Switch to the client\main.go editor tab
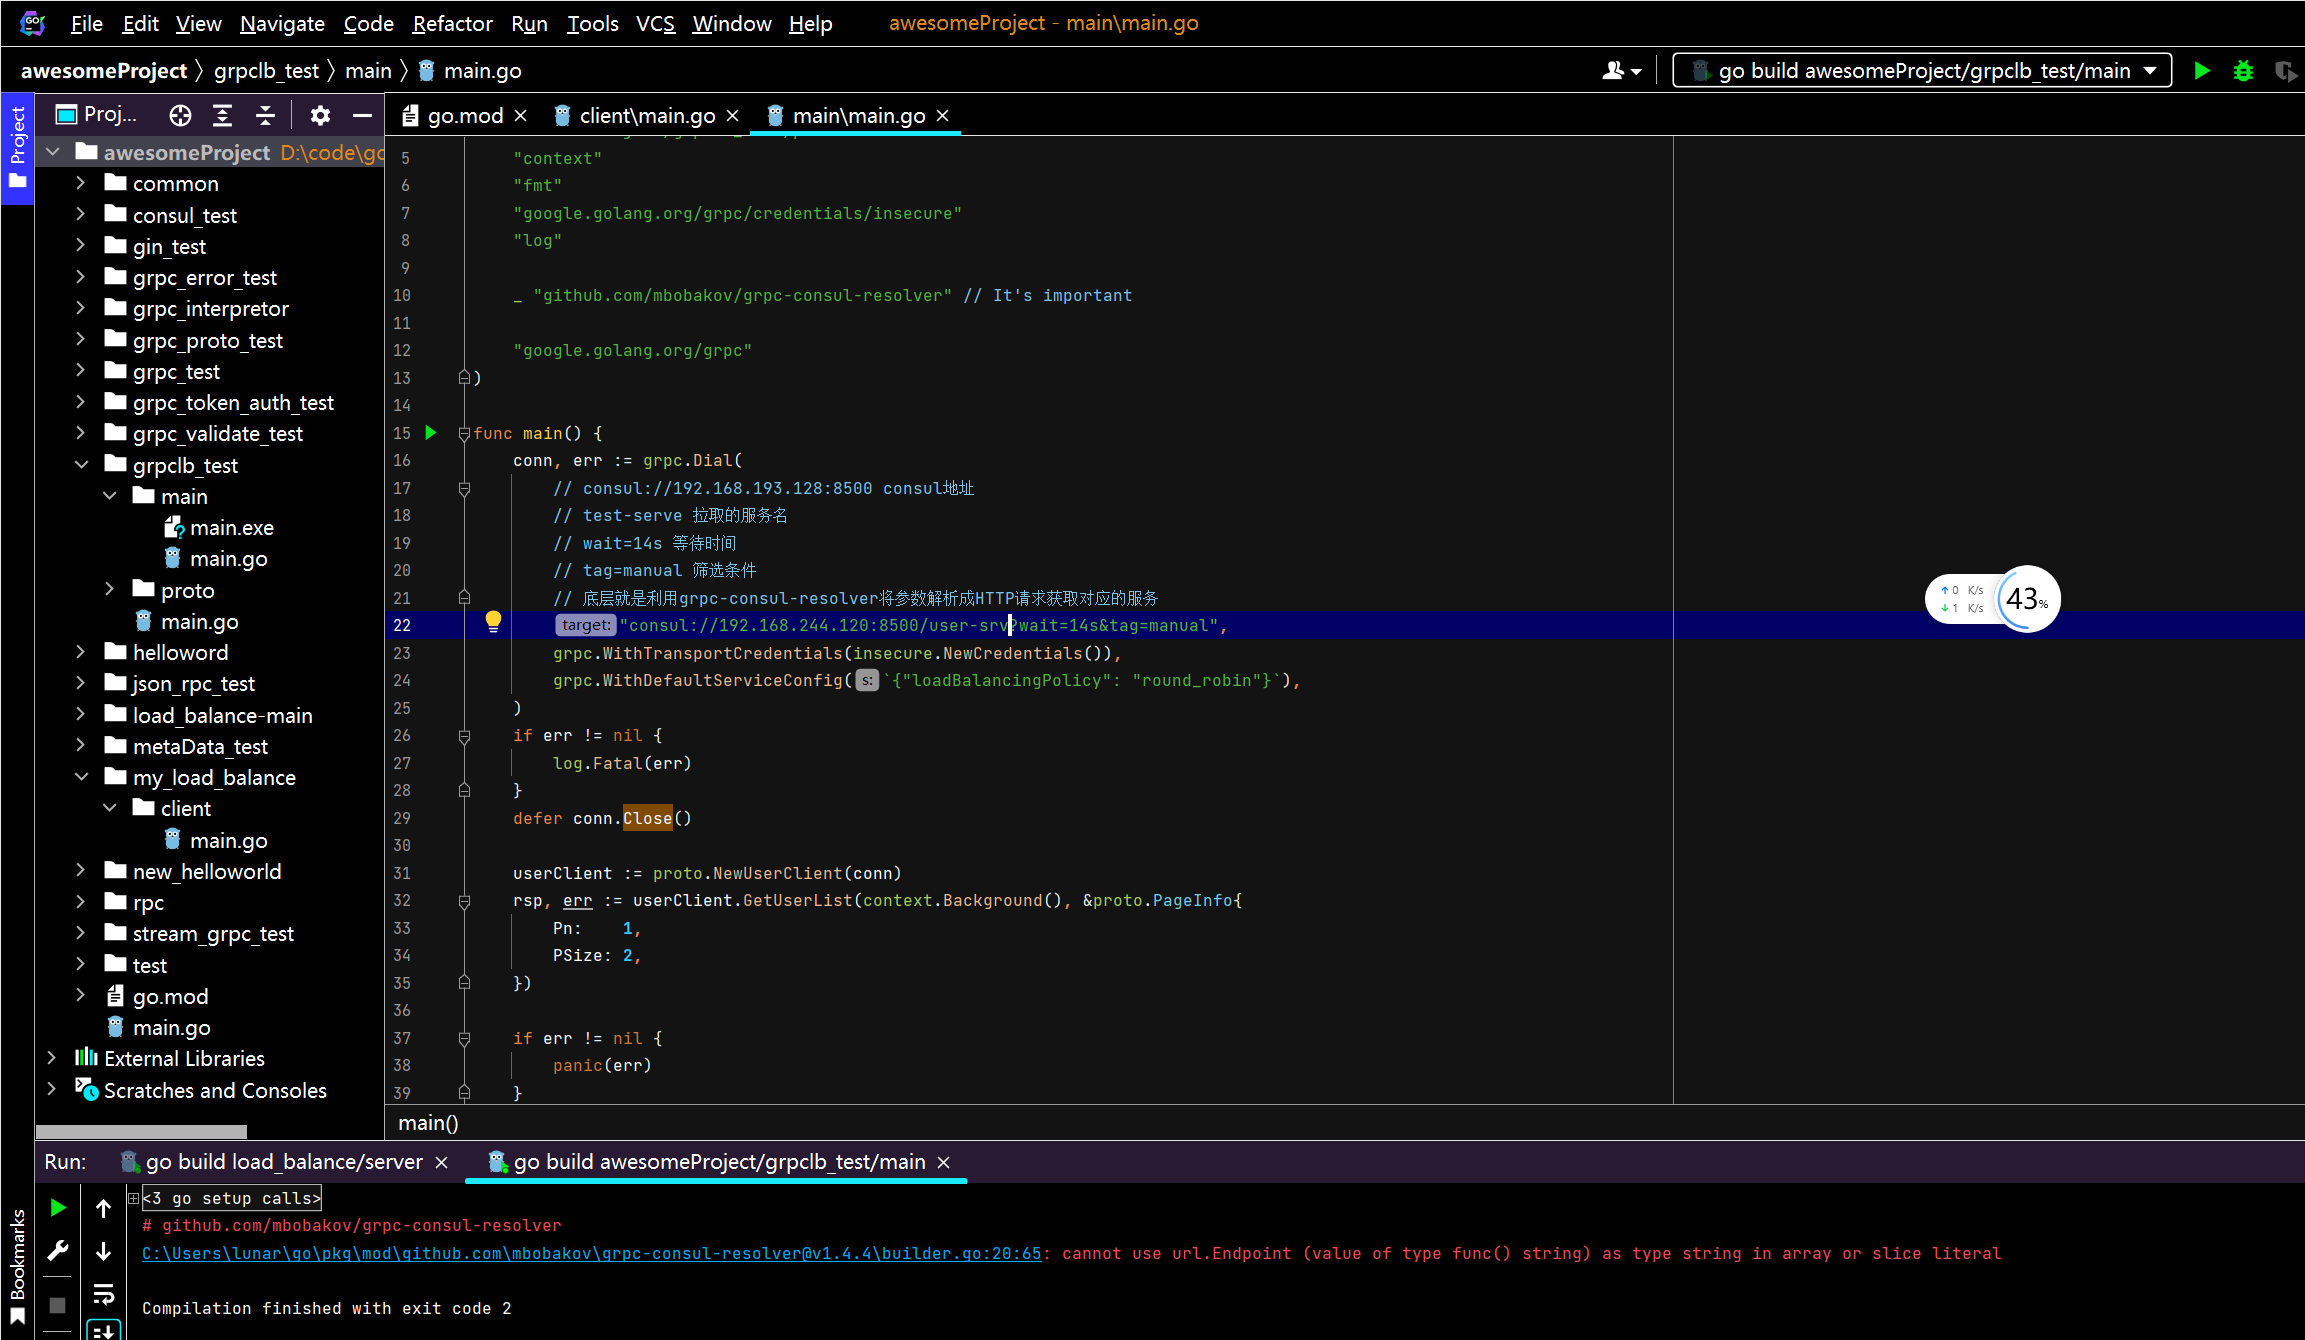Screen dimensions: 2305x1340 click(x=646, y=116)
